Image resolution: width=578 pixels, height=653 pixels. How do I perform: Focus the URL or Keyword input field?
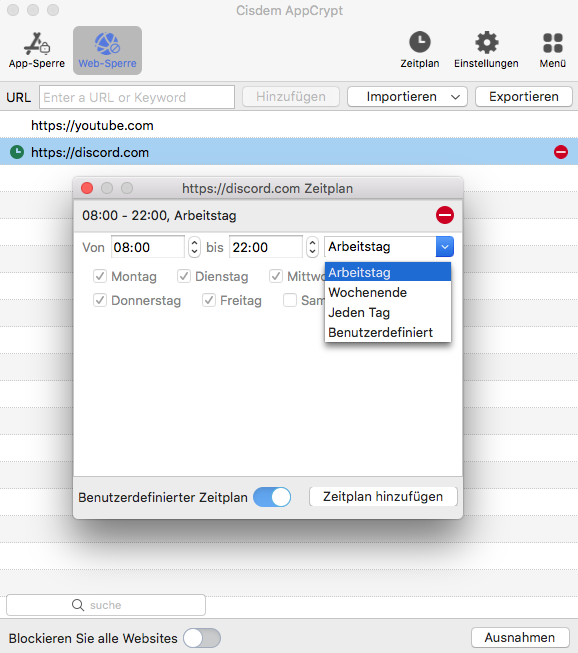point(137,97)
